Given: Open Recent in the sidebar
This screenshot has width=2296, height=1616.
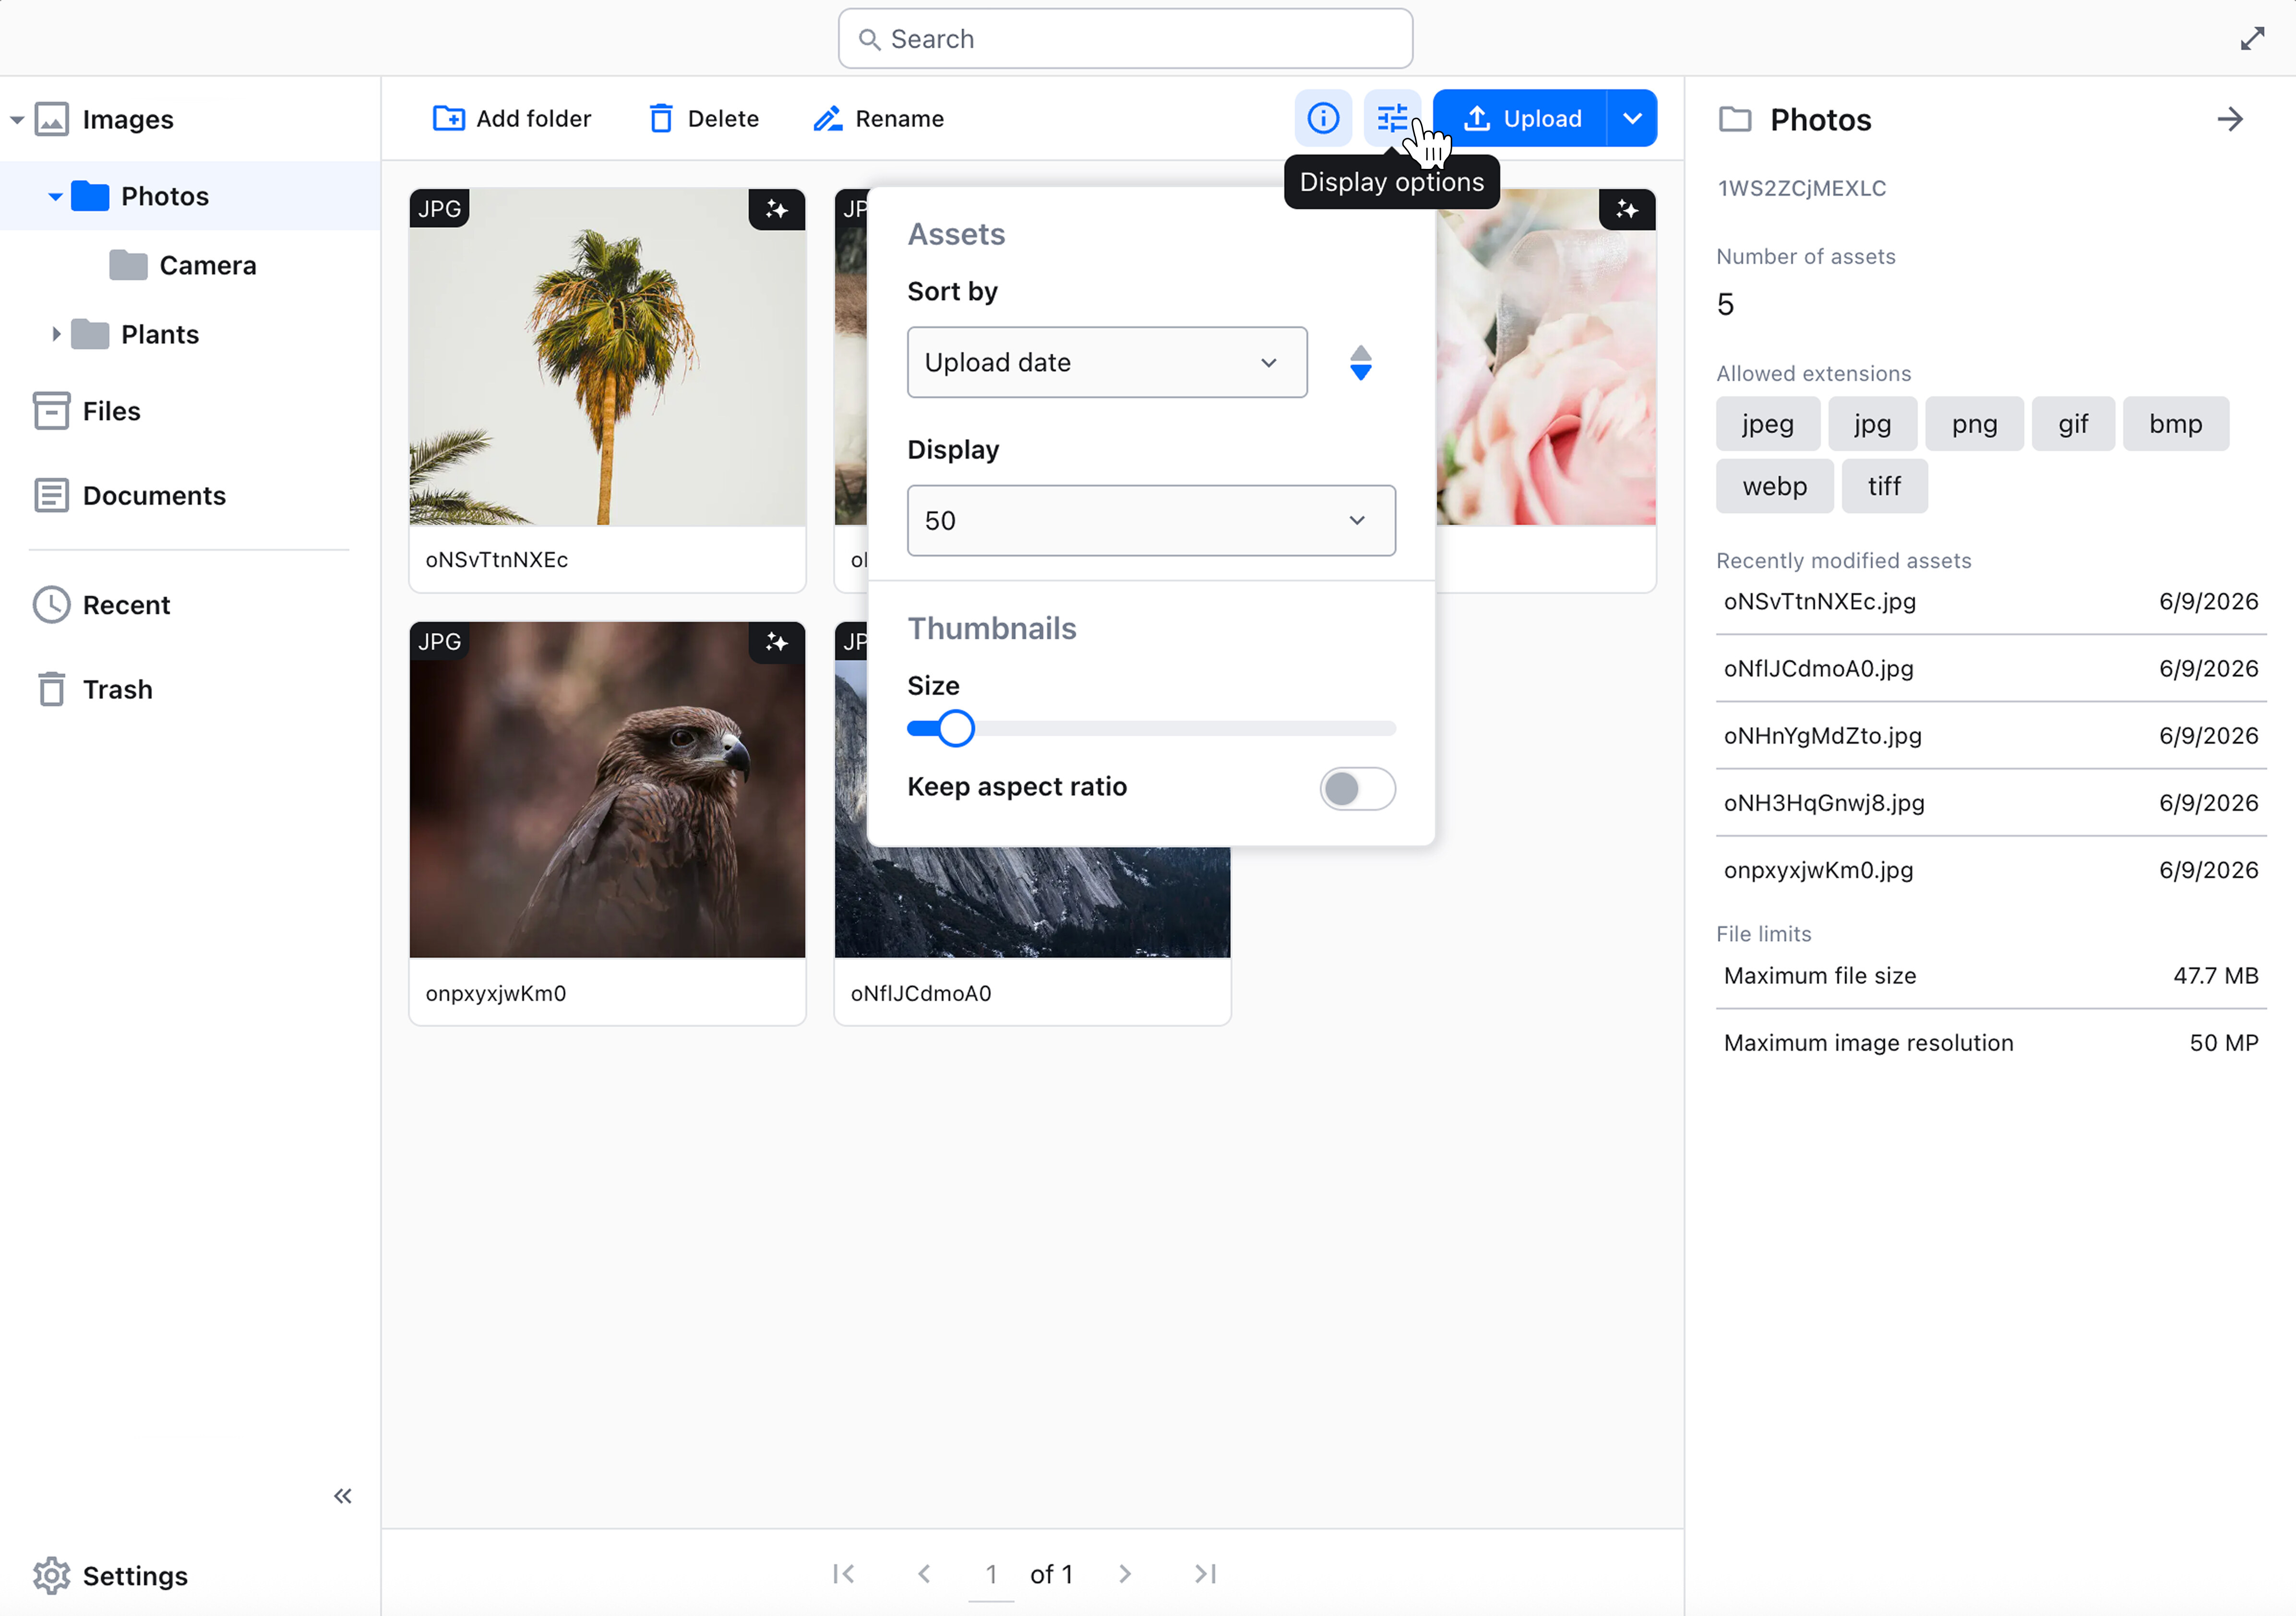Looking at the screenshot, I should pyautogui.click(x=126, y=605).
